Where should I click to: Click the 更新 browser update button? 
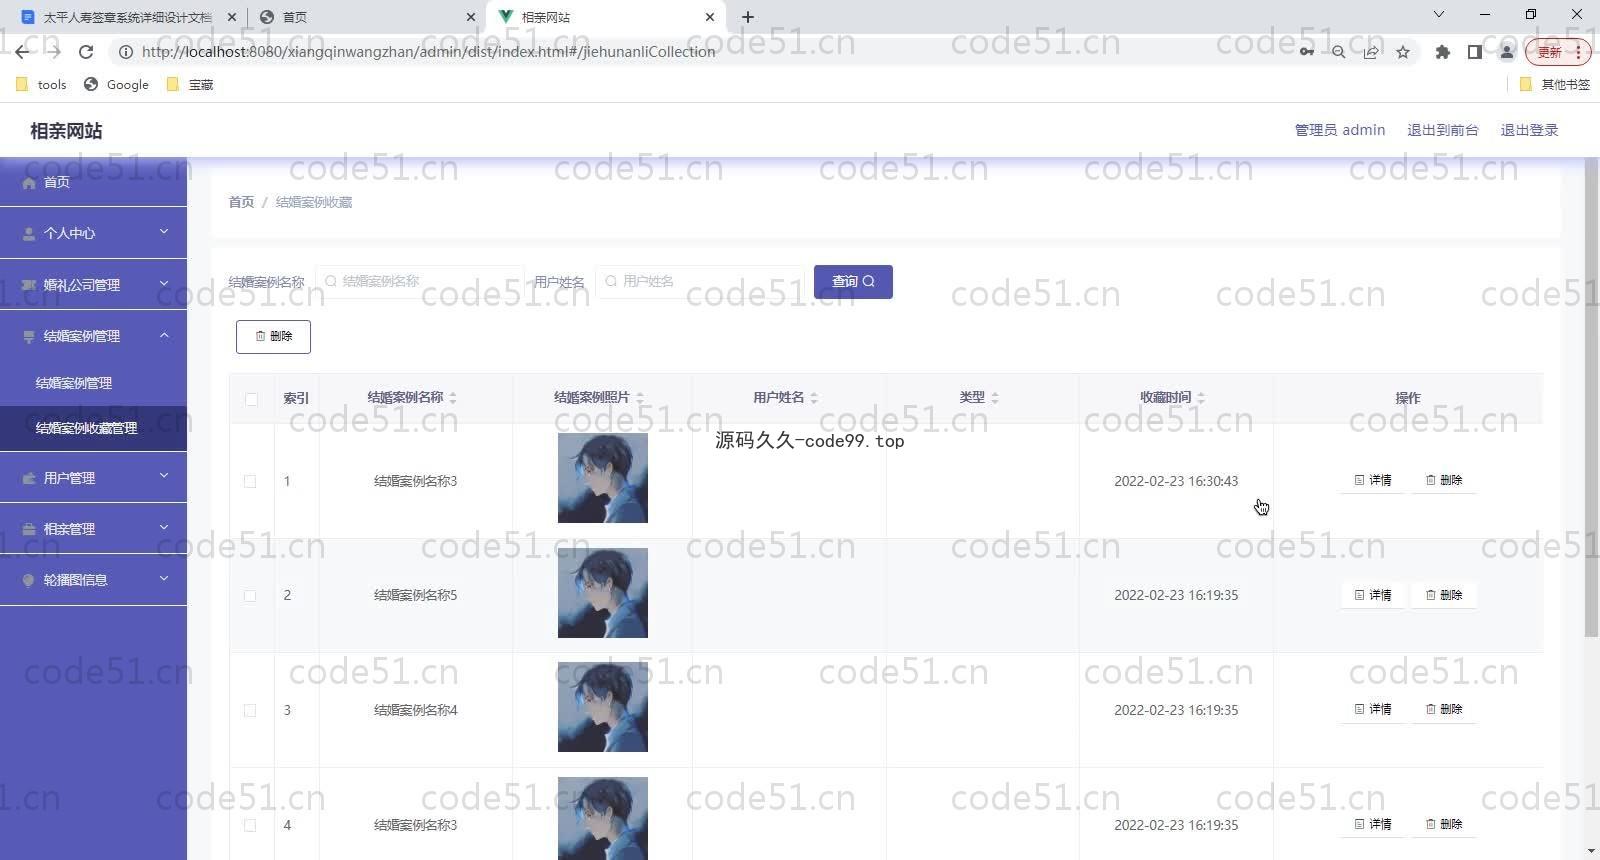tap(1557, 52)
